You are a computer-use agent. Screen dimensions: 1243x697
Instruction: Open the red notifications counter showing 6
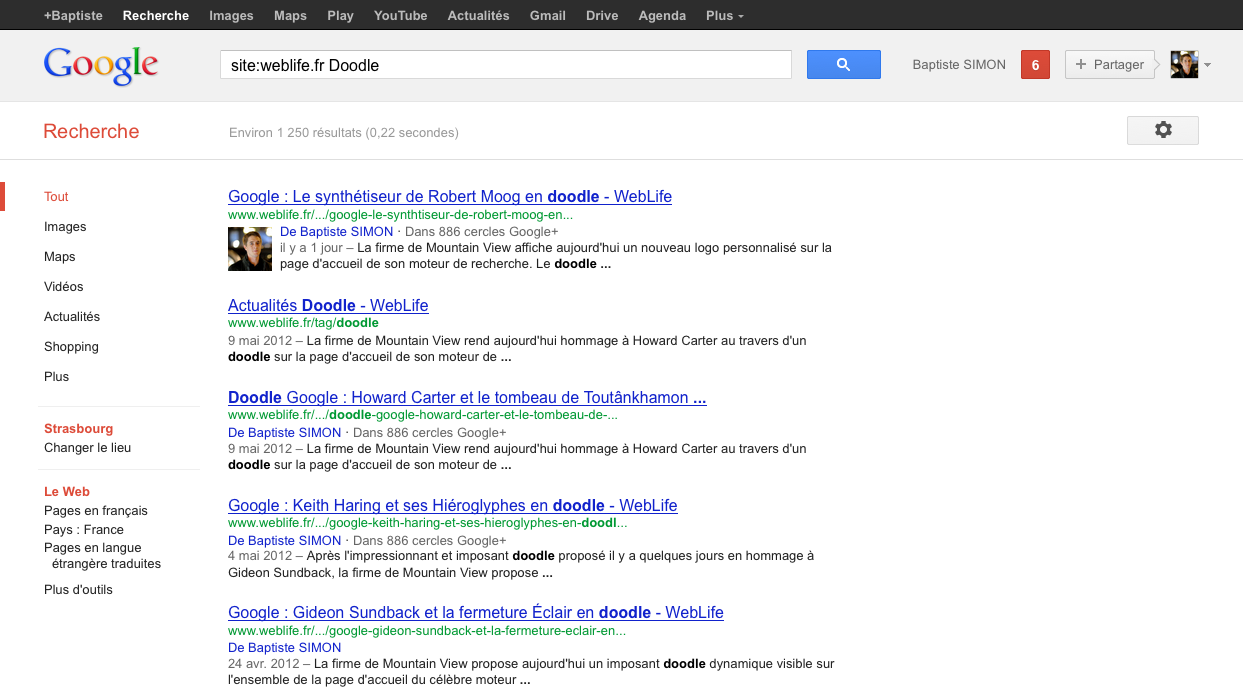(1035, 65)
